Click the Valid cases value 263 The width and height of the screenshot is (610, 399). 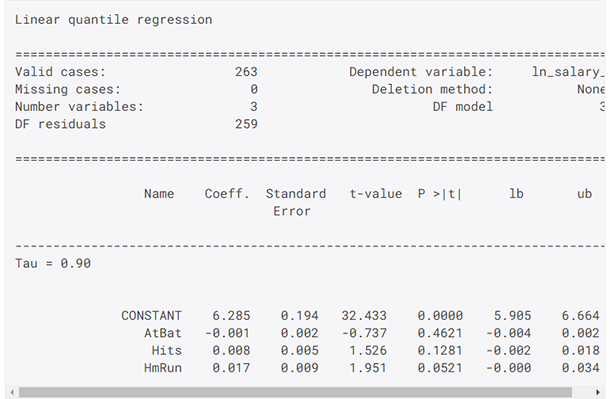246,72
